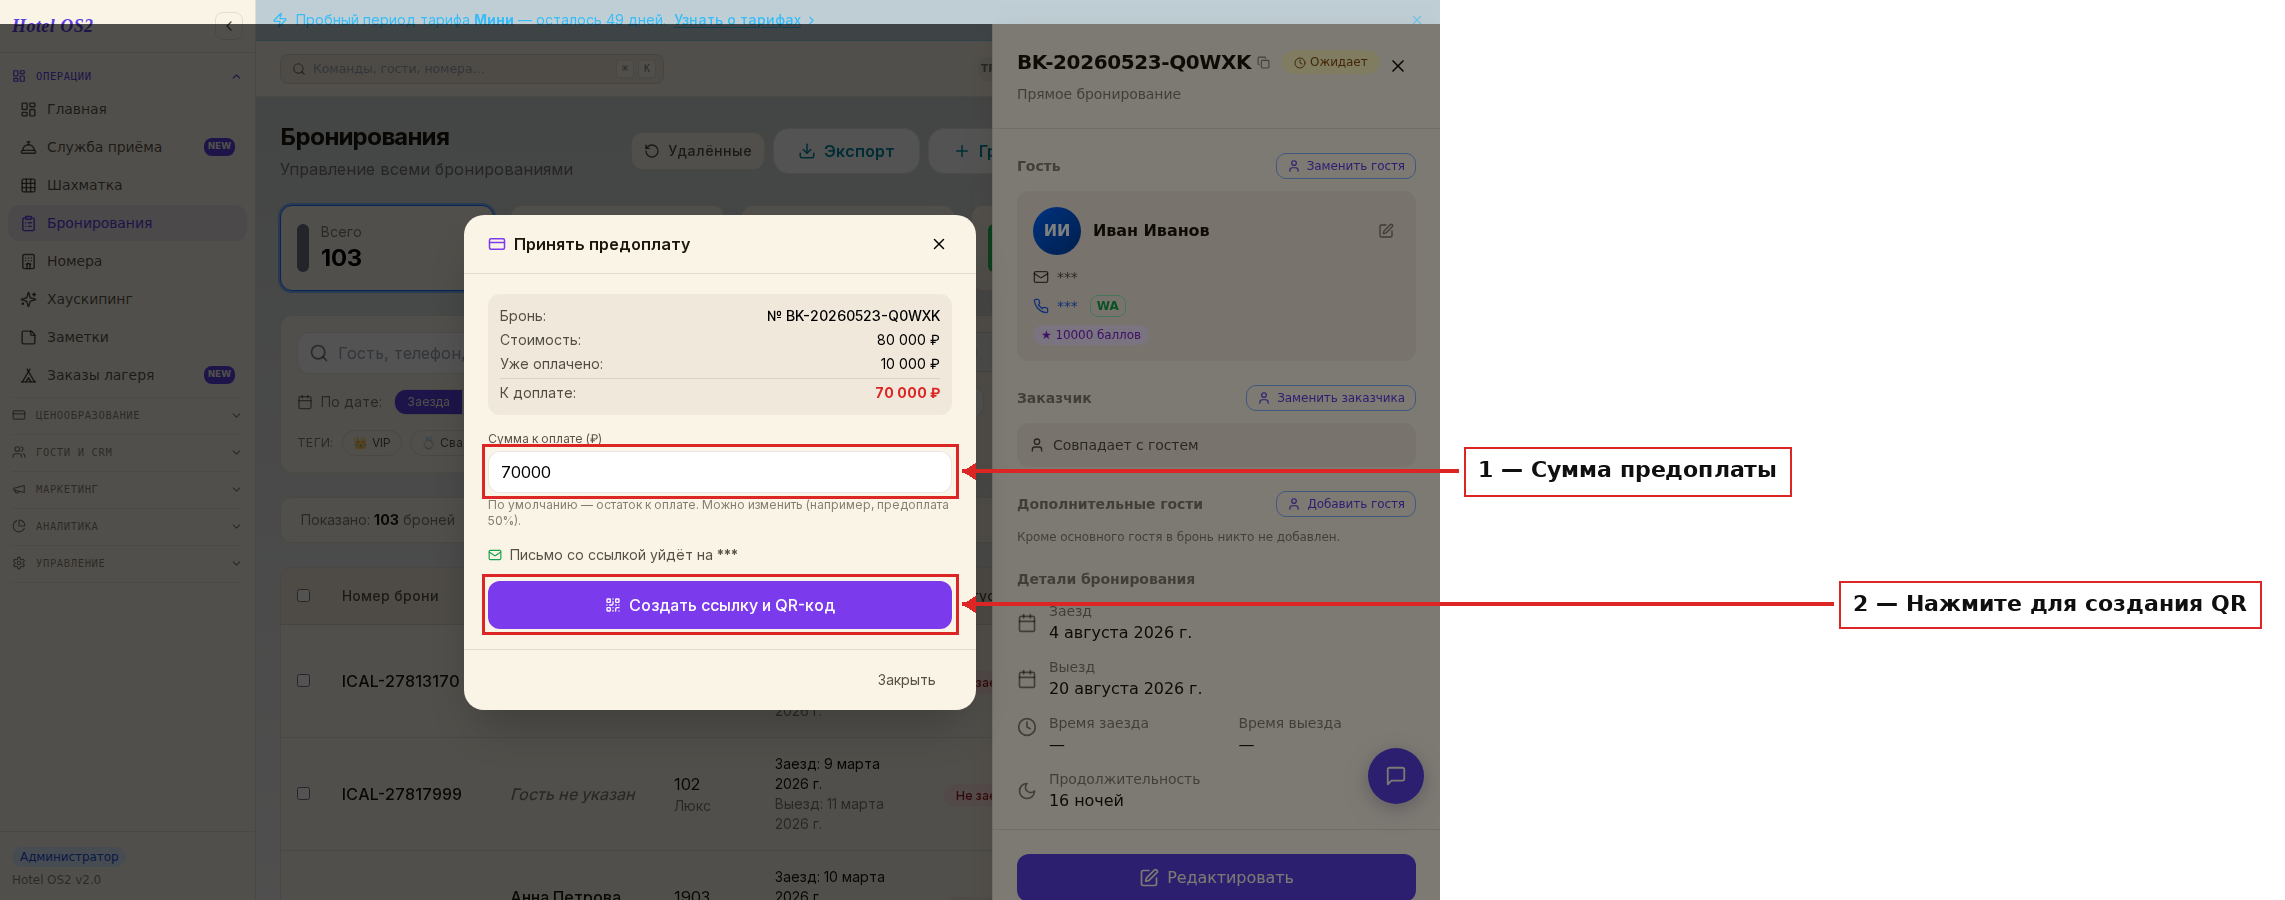Open Заметки page
Image resolution: width=2285 pixels, height=900 pixels.
(x=127, y=337)
